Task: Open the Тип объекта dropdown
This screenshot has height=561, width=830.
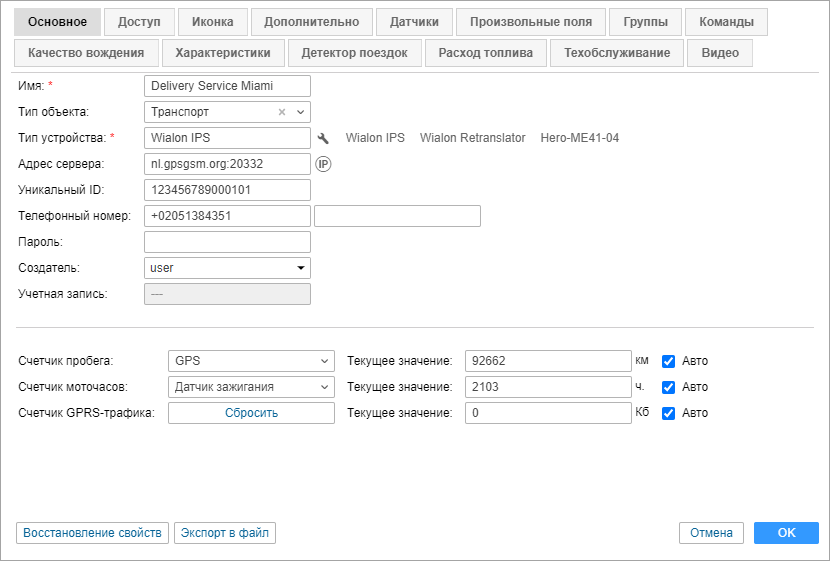Action: tap(302, 112)
